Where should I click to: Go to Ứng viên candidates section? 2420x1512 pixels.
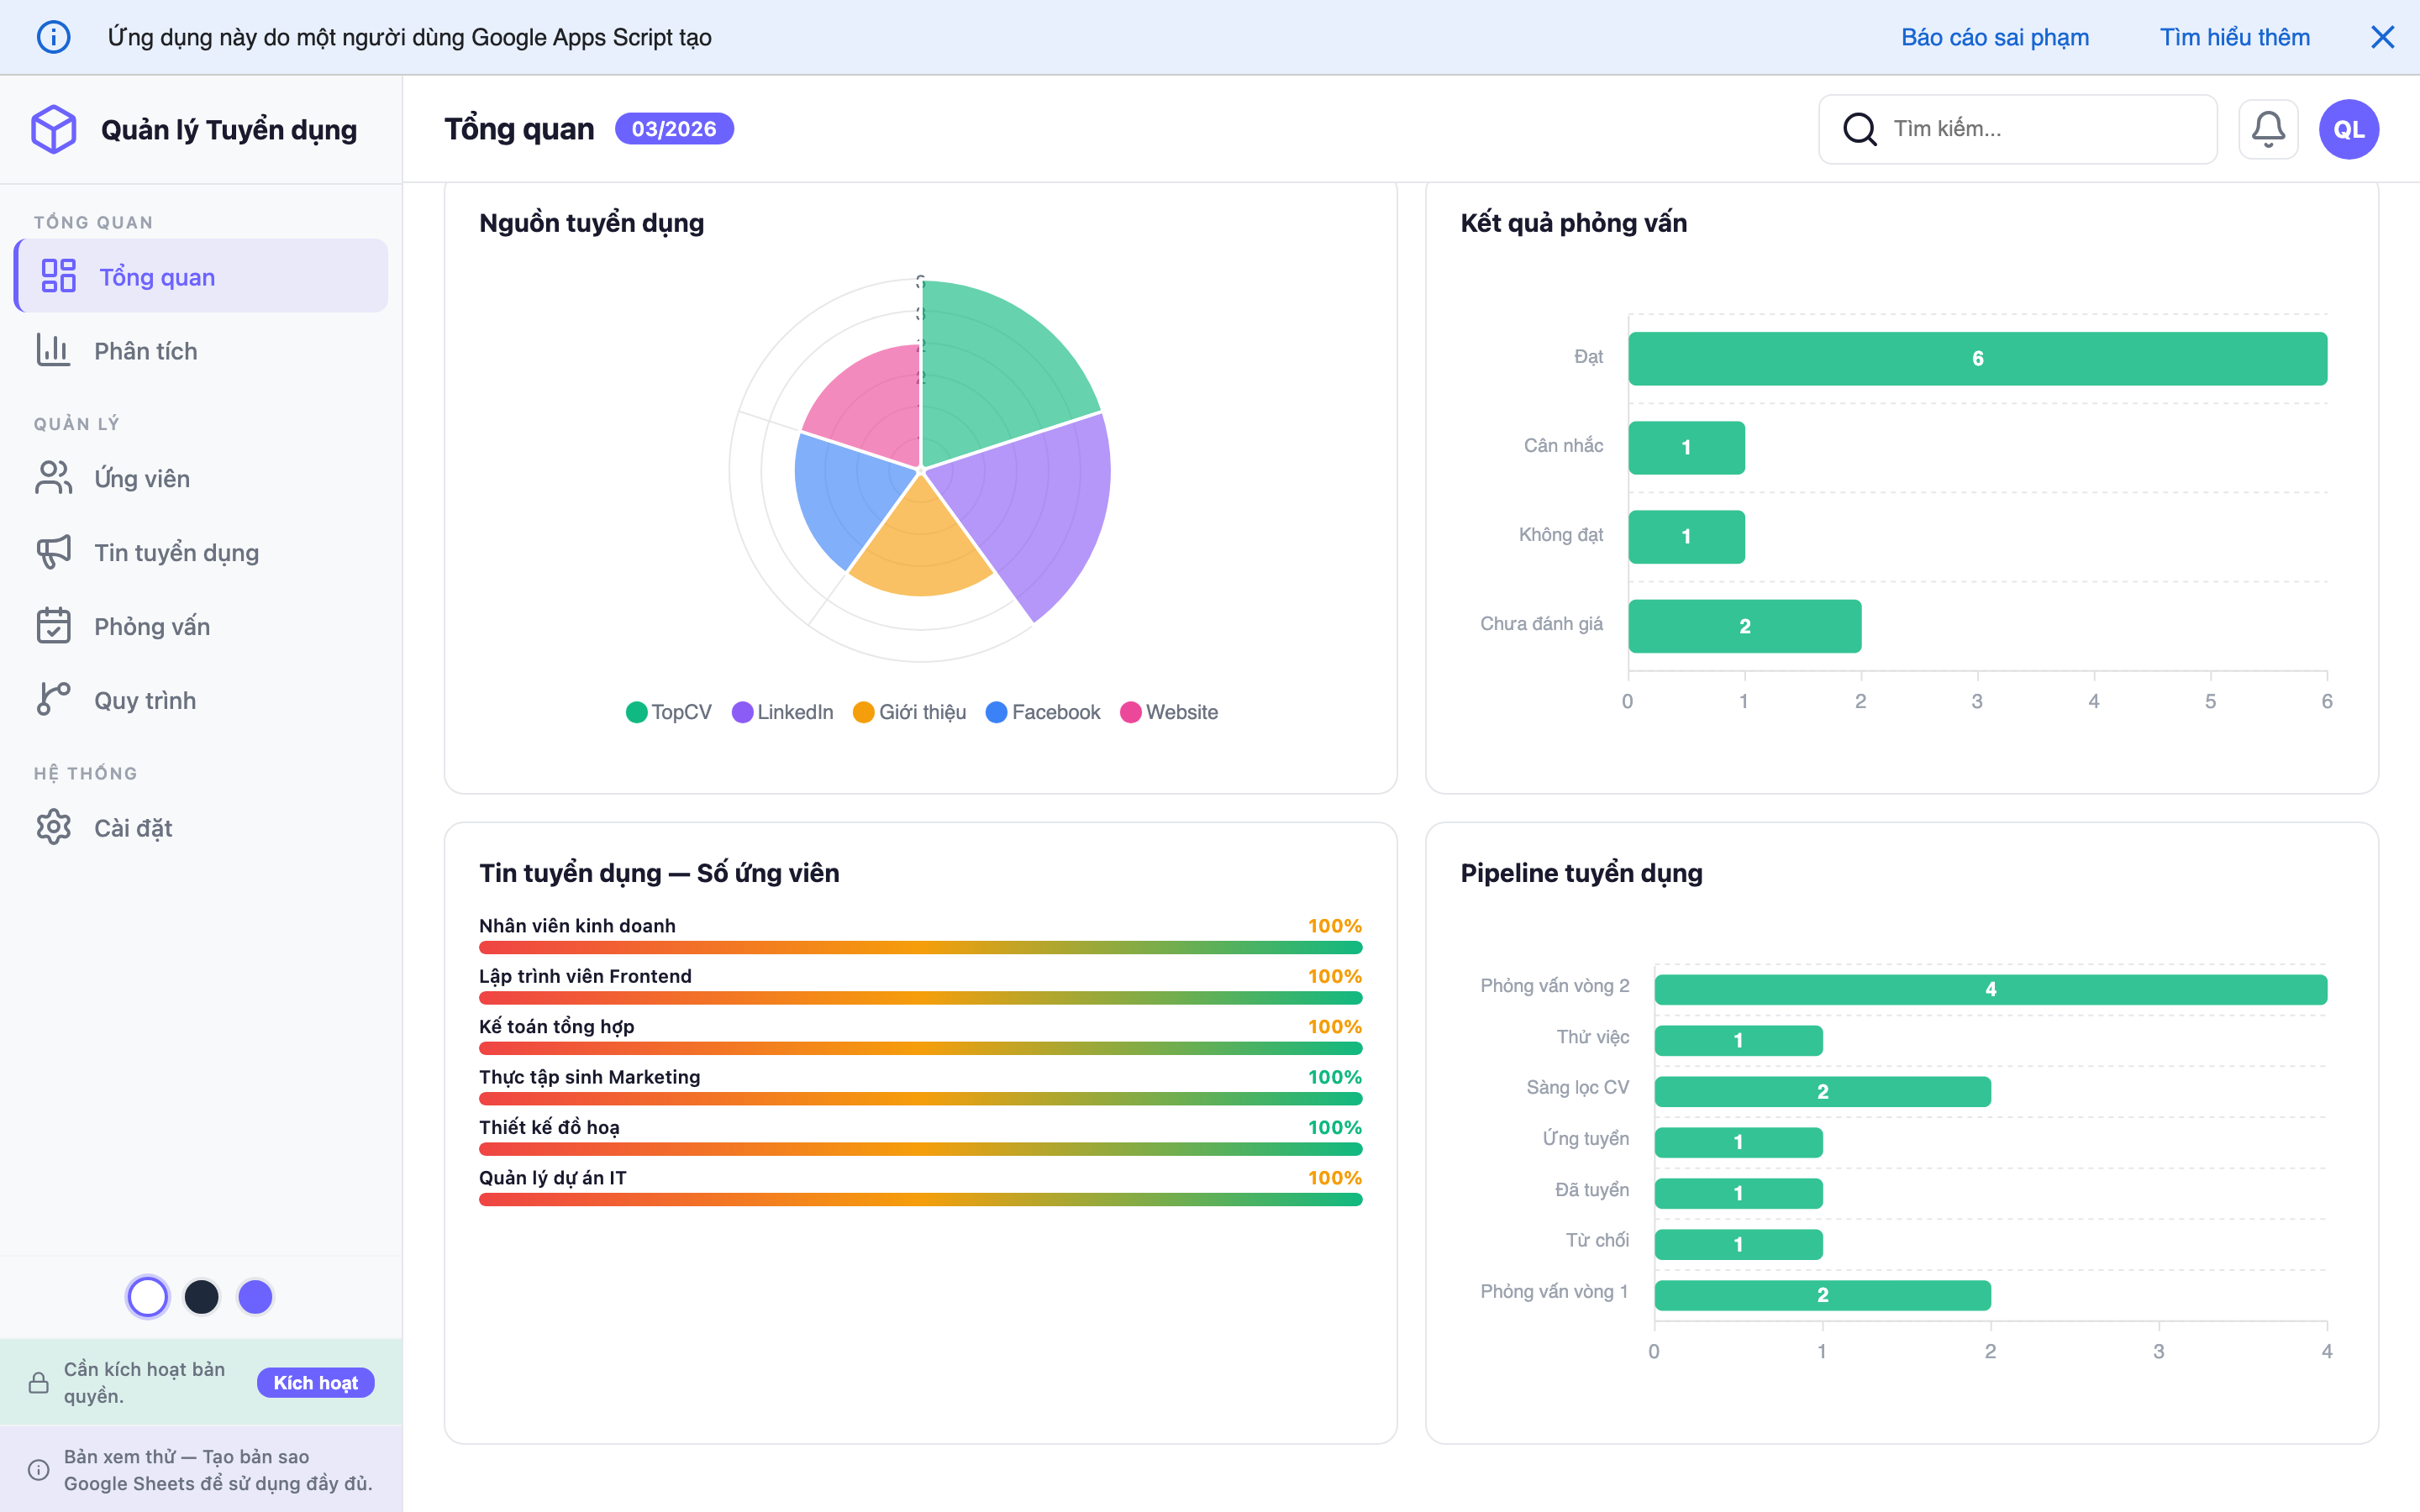(x=141, y=478)
